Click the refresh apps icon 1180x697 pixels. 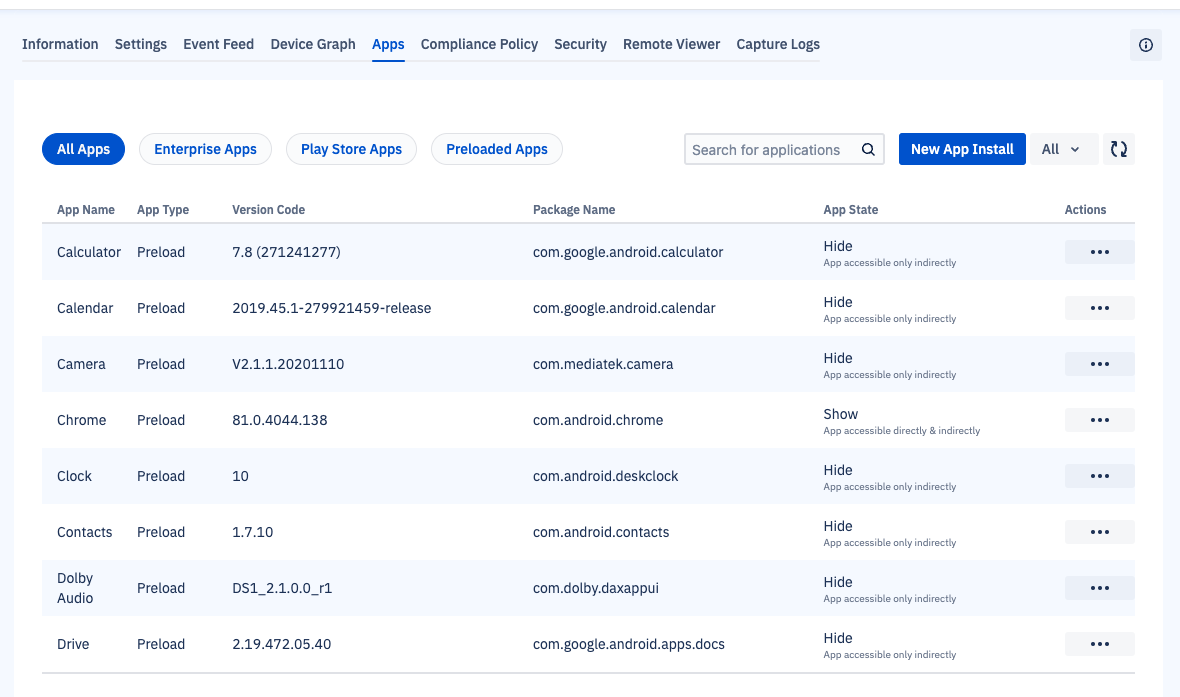1118,149
